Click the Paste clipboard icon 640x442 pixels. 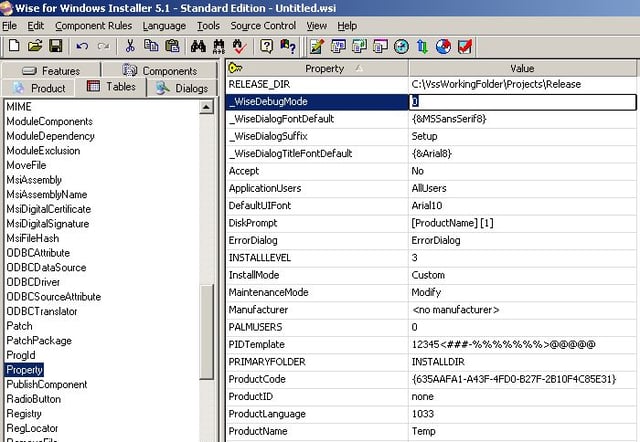(172, 45)
